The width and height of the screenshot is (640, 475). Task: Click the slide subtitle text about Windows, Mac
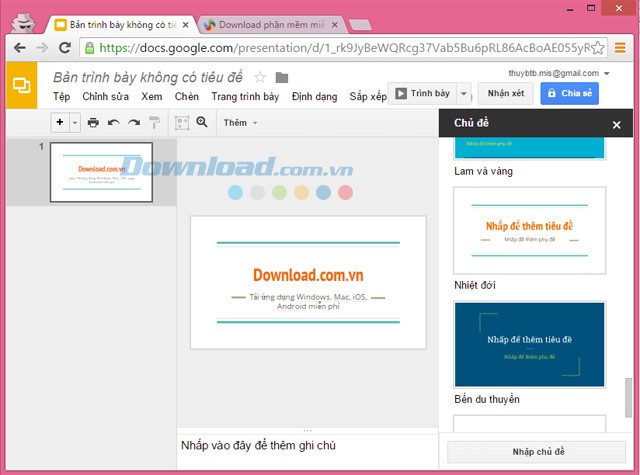(x=308, y=302)
